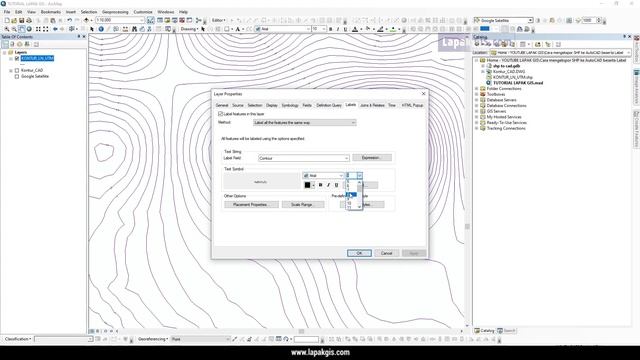
Task: Click the Find binoculars icon
Action: 134,29
